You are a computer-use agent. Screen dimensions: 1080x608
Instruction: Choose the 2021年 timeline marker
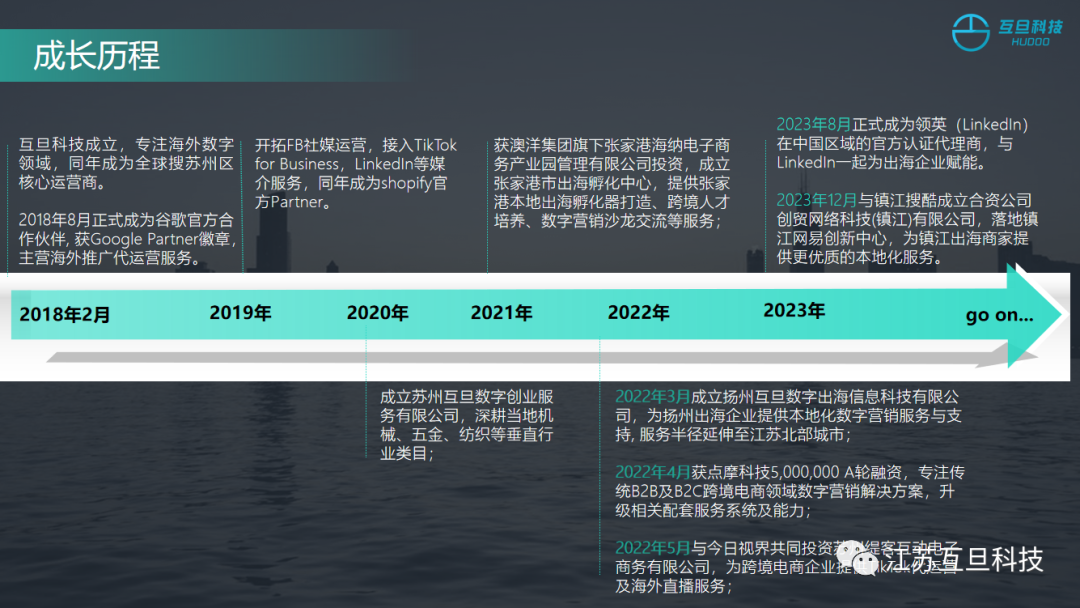[x=501, y=313]
